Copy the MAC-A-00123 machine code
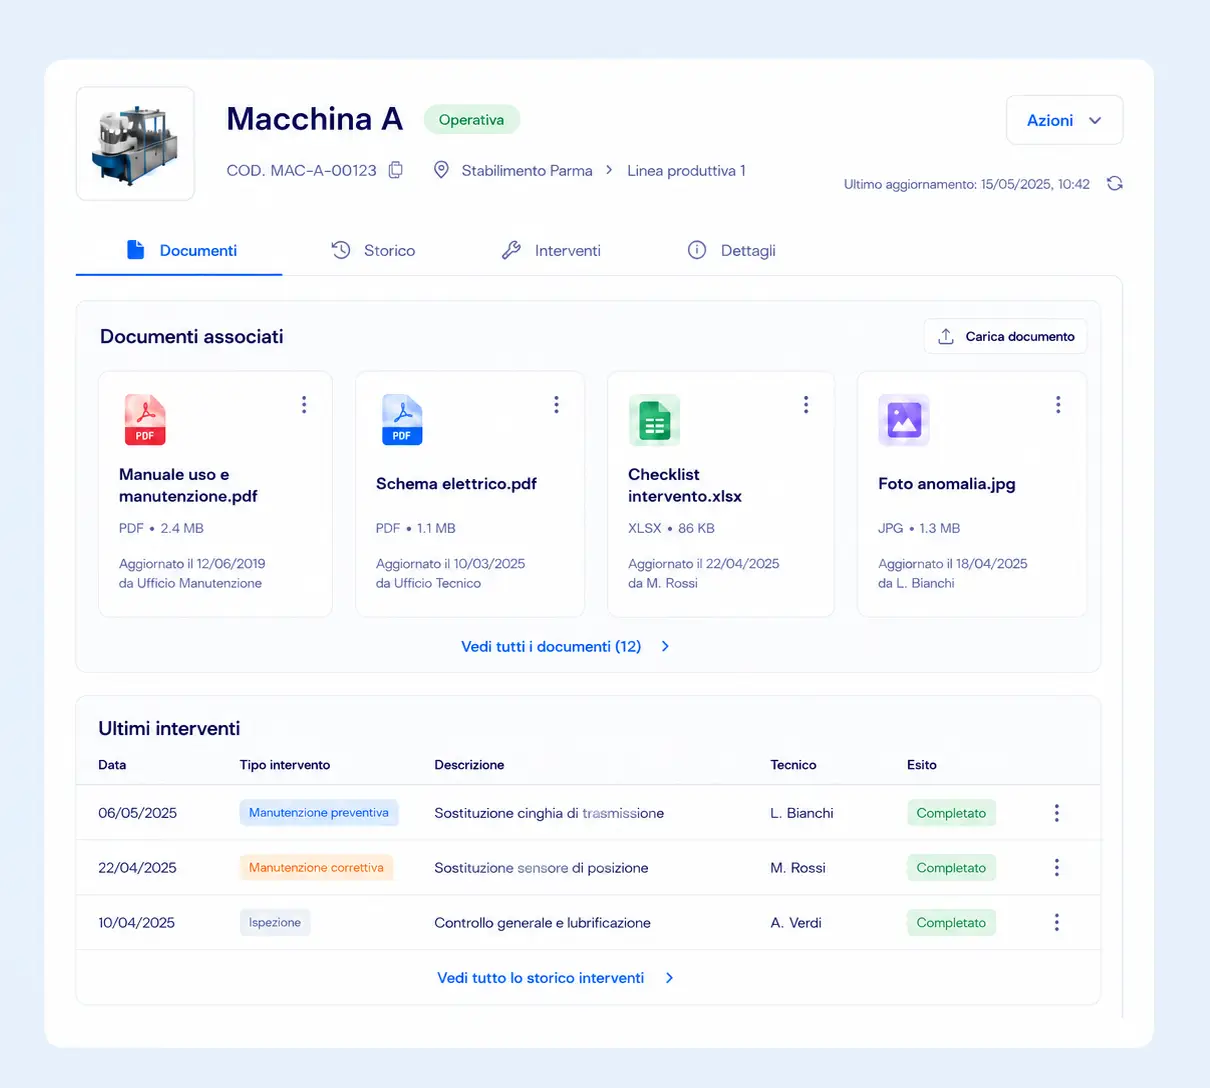Image resolution: width=1210 pixels, height=1088 pixels. [396, 170]
